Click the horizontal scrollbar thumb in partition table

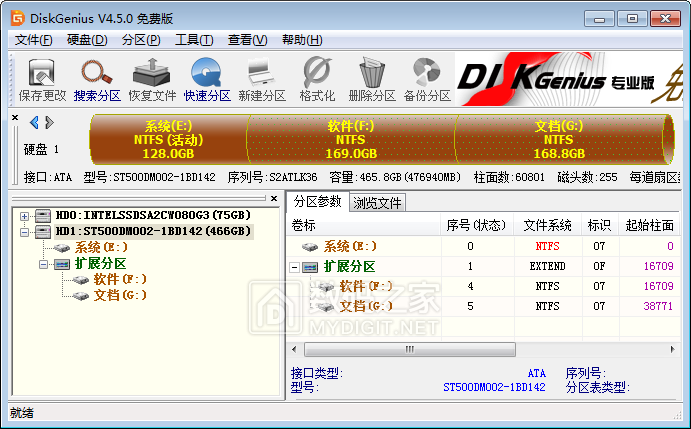coord(410,350)
